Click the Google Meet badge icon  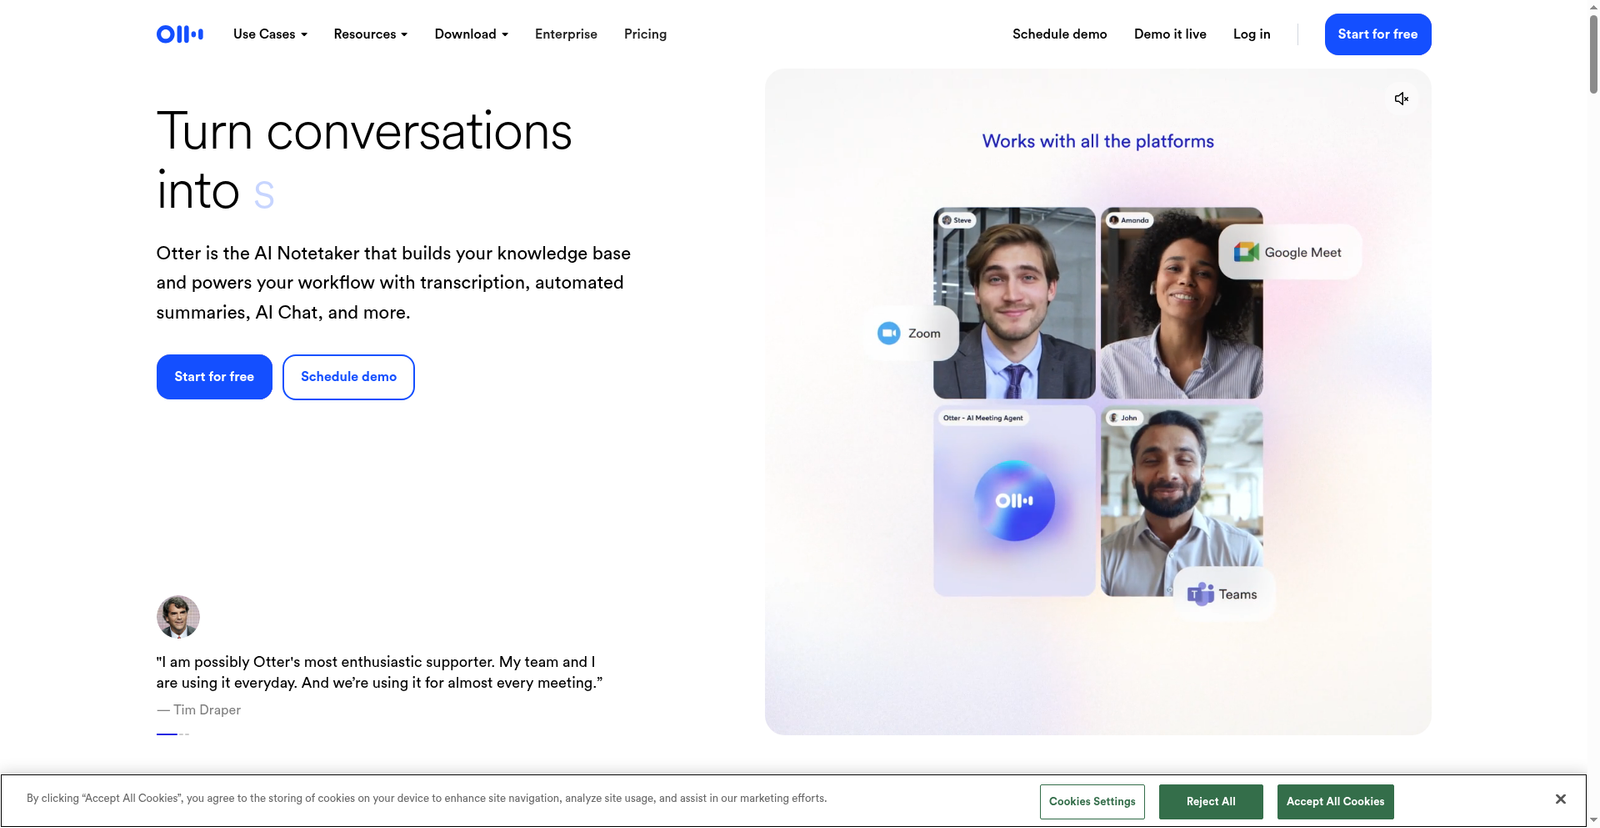tap(1246, 253)
